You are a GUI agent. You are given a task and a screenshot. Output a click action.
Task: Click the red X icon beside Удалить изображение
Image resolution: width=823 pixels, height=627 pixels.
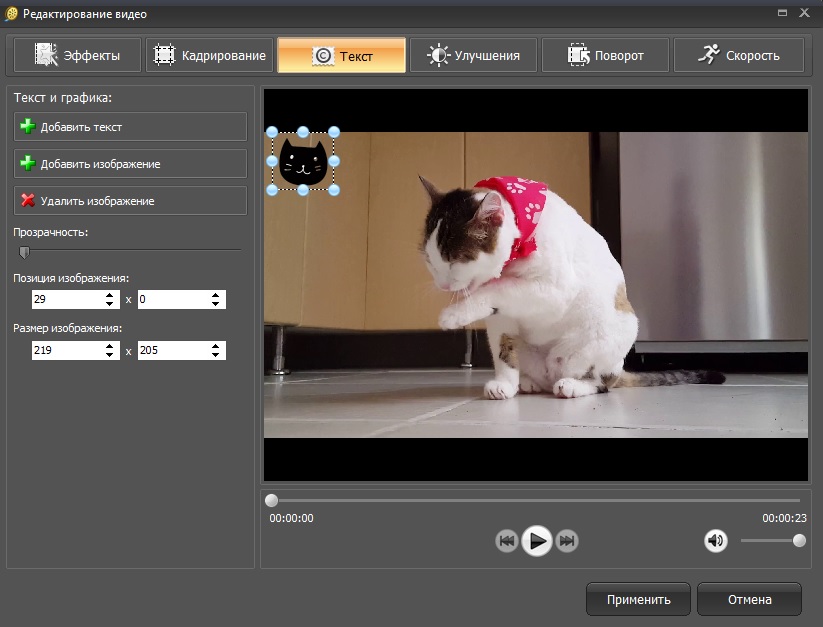(28, 200)
